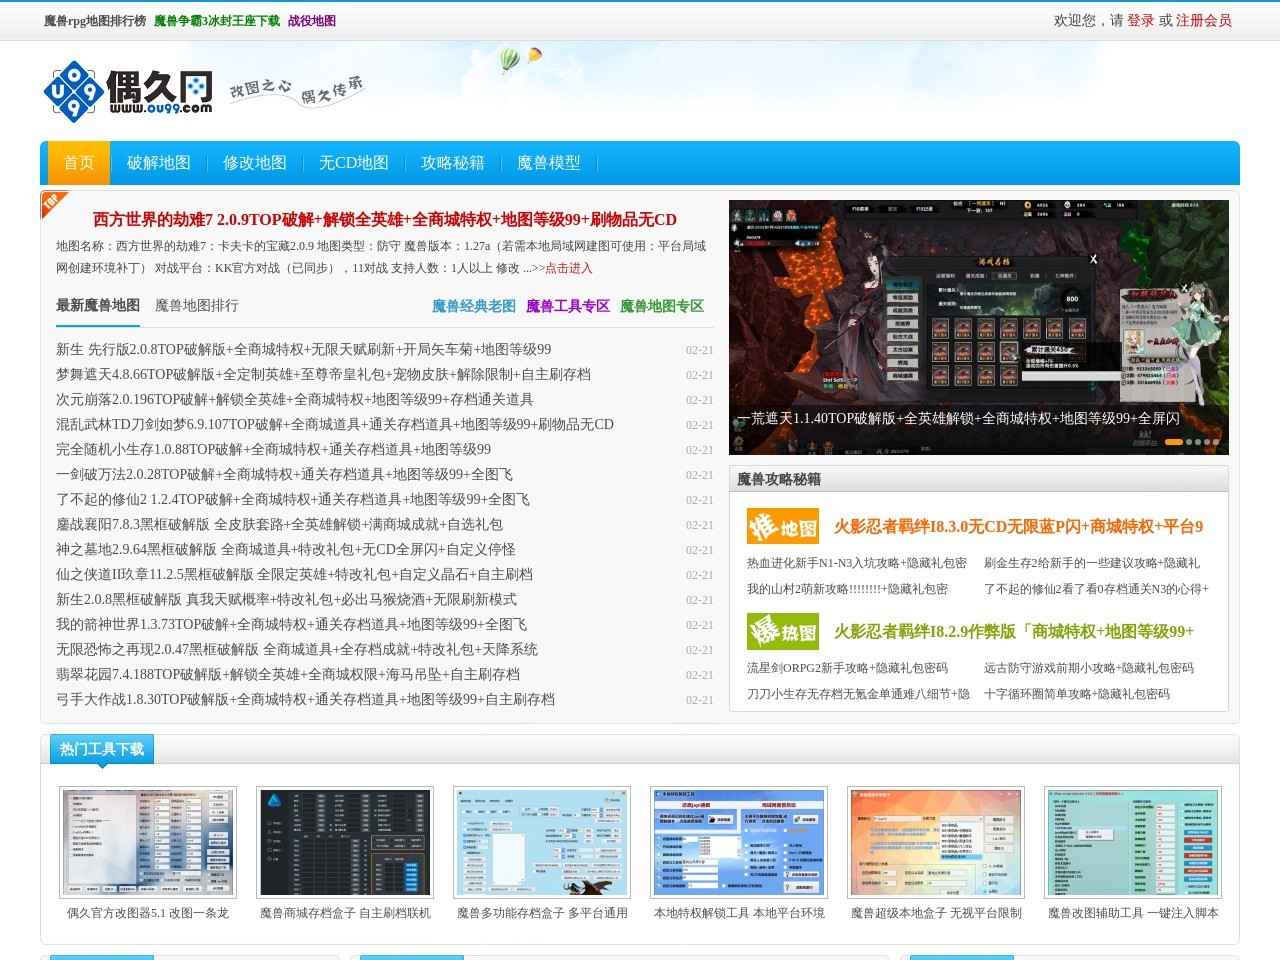This screenshot has height=960, width=1280.
Task: Click the last slideshow indicator dot
Action: (x=1216, y=442)
